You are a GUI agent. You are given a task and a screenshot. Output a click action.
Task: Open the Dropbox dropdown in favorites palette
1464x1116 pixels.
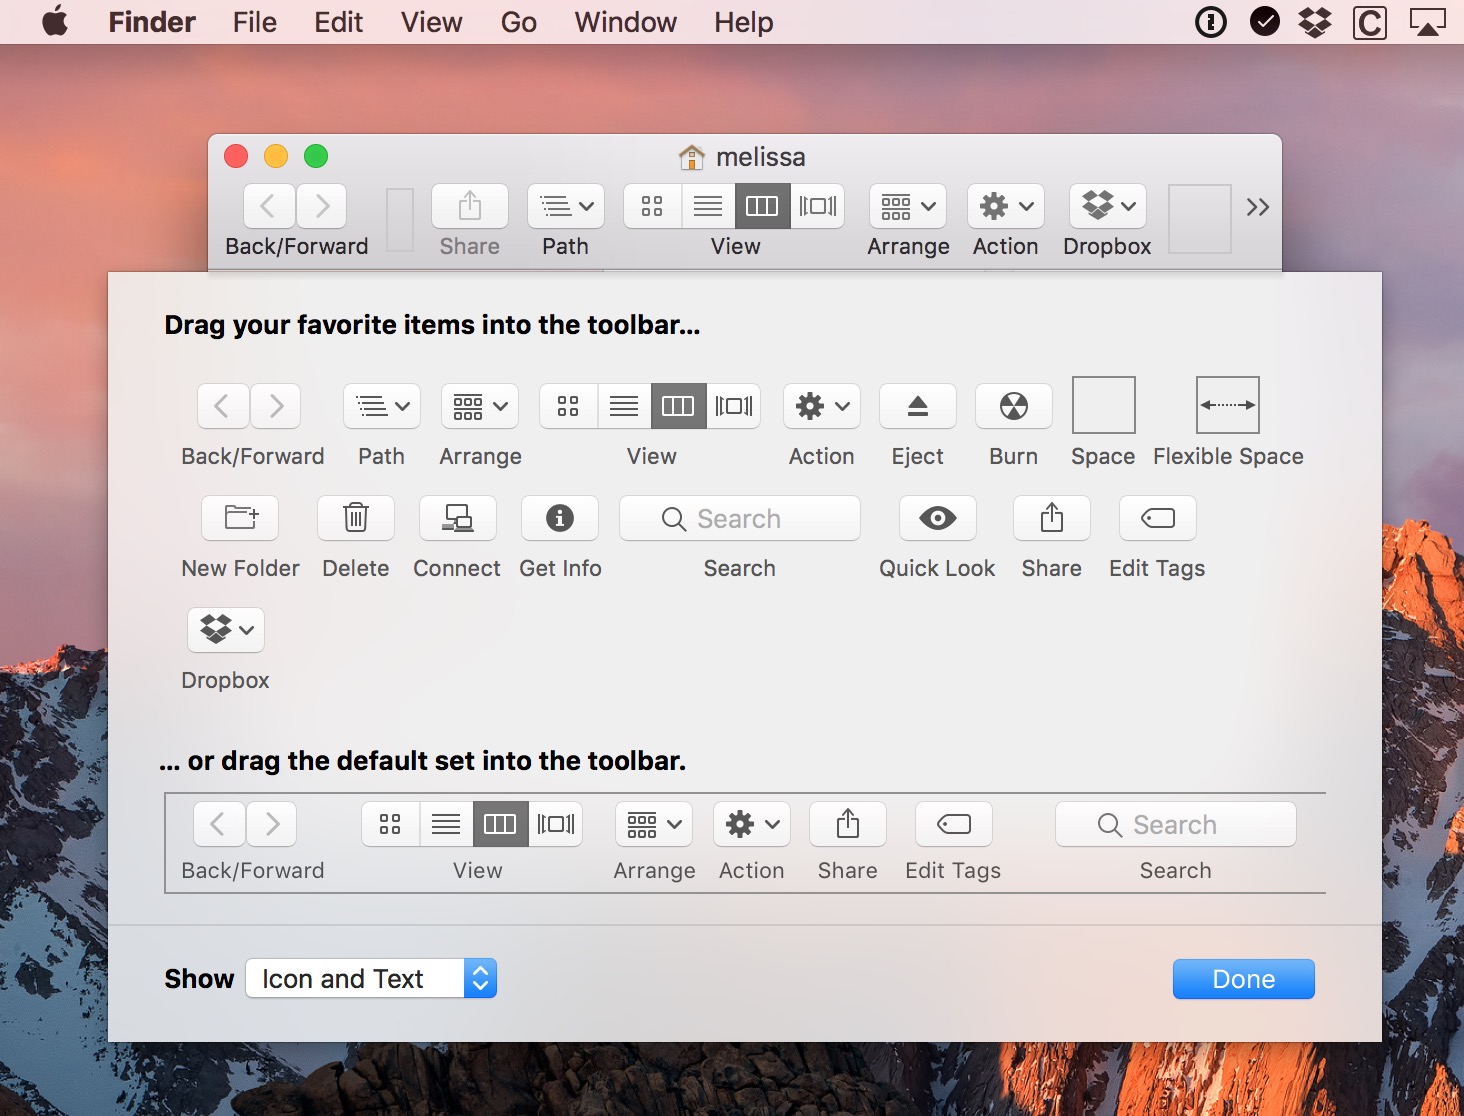tap(226, 630)
